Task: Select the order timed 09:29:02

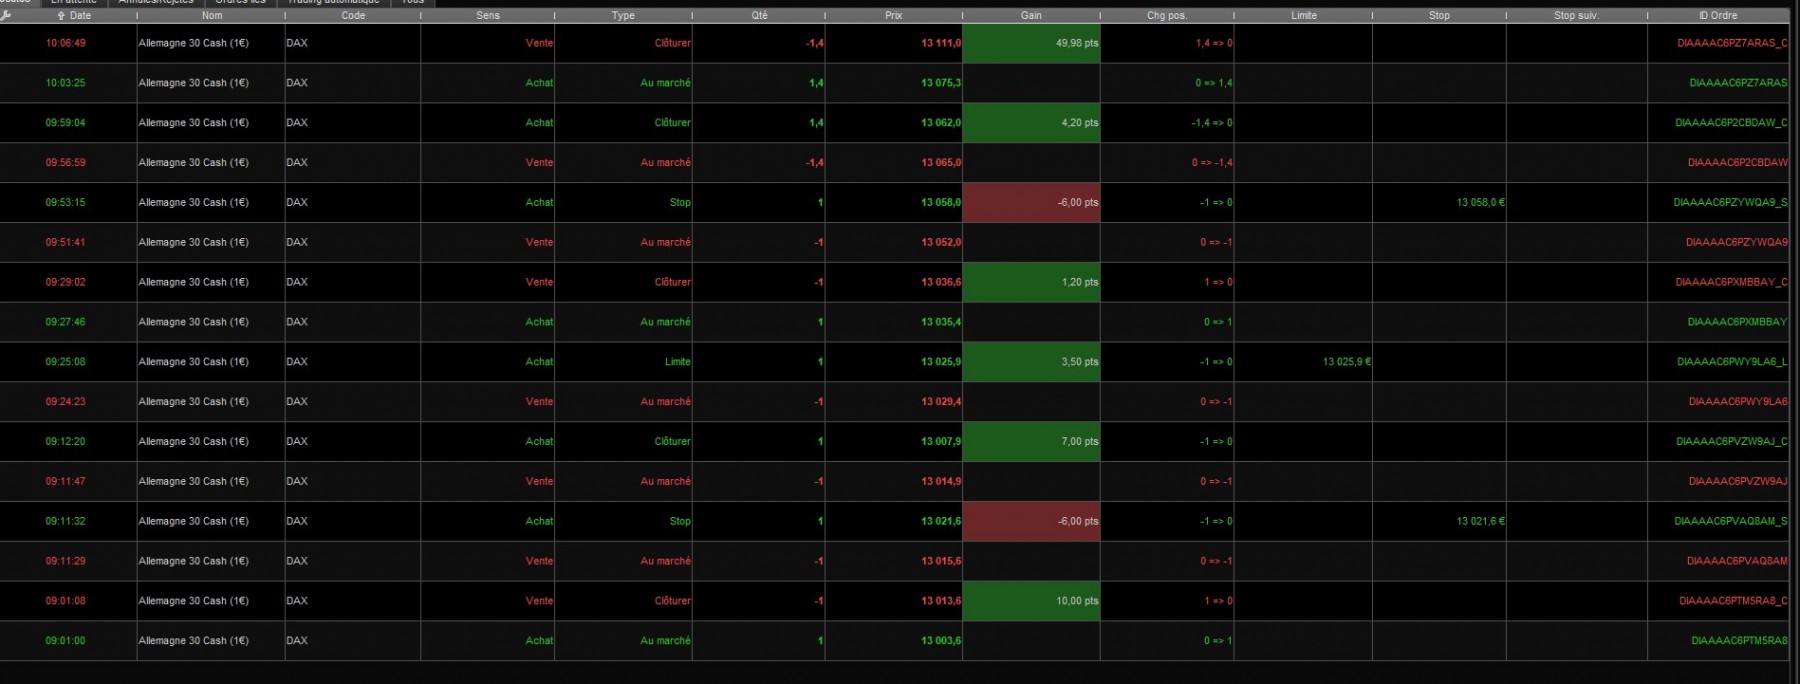Action: tap(894, 283)
